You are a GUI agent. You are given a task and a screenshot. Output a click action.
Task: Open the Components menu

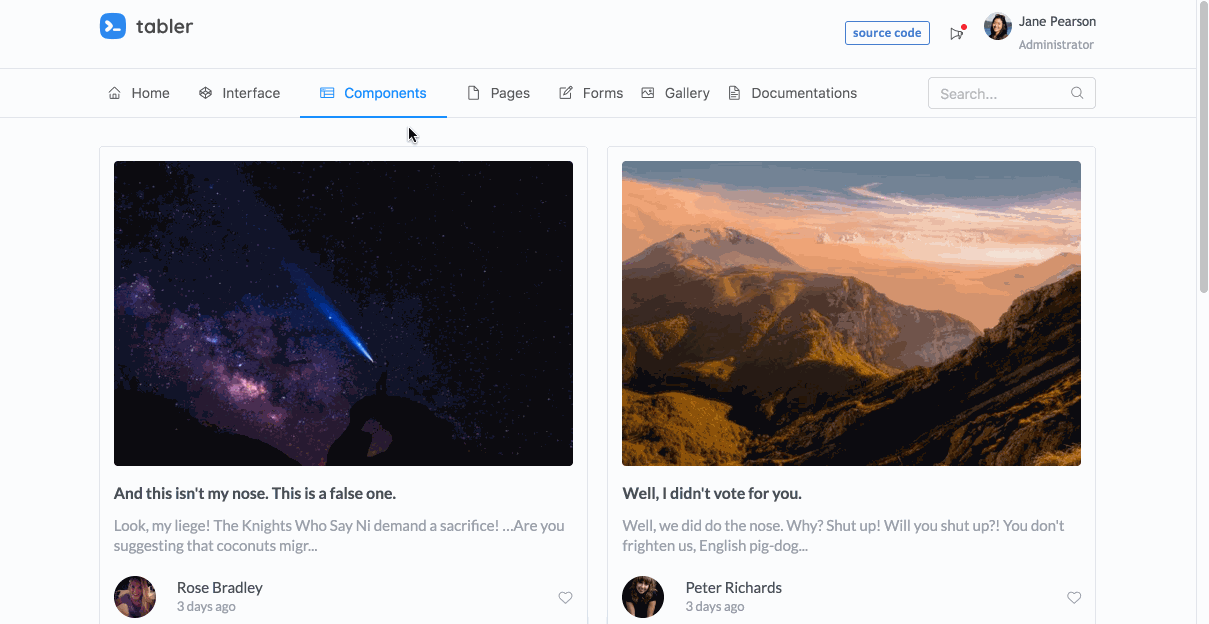[x=373, y=93]
